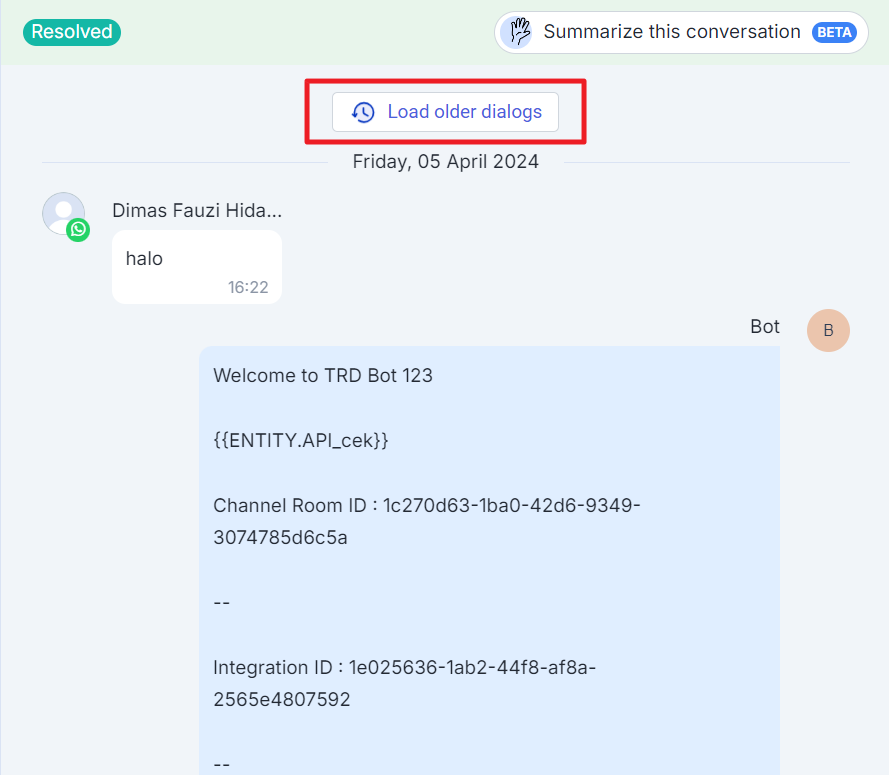
Task: Click the blue BETA badge
Action: click(x=834, y=32)
